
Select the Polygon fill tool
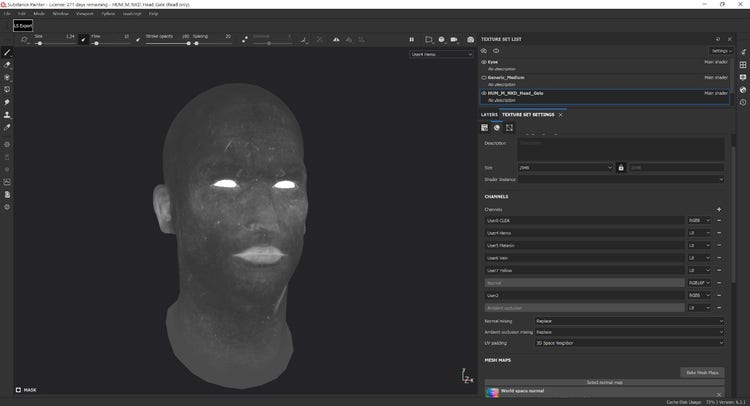[x=7, y=89]
